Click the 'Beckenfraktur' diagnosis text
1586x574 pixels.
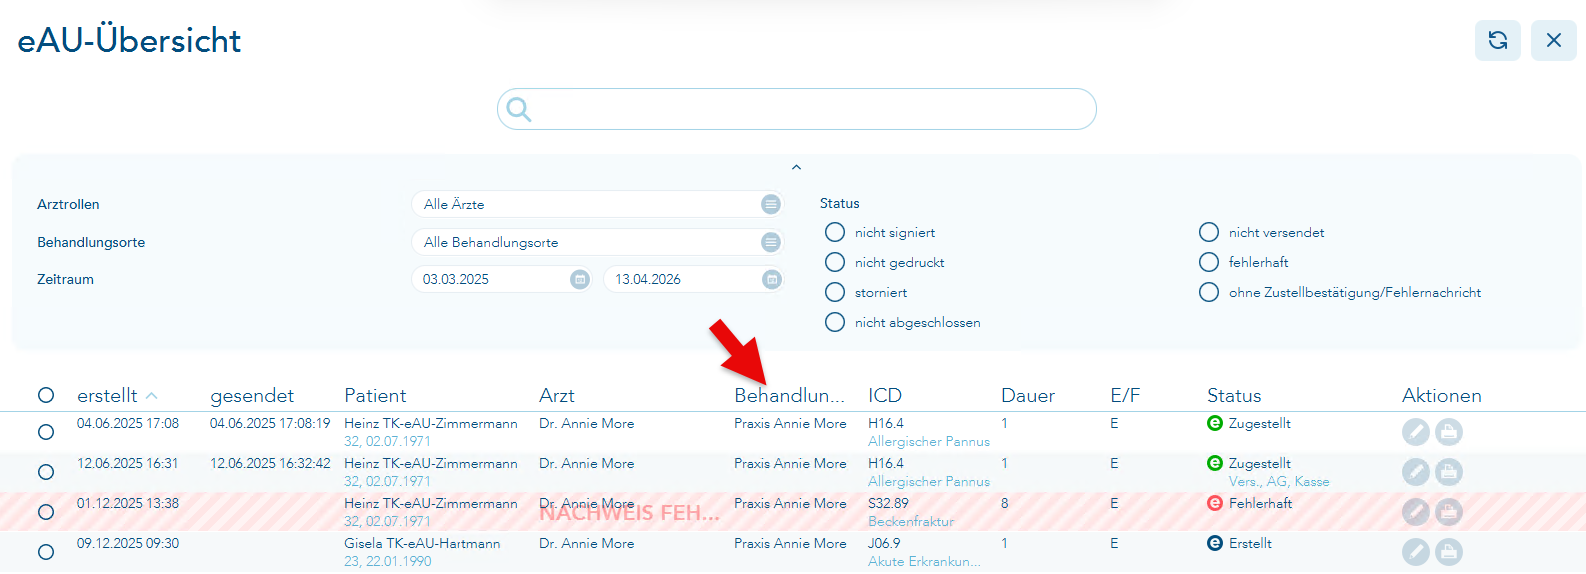pos(910,521)
